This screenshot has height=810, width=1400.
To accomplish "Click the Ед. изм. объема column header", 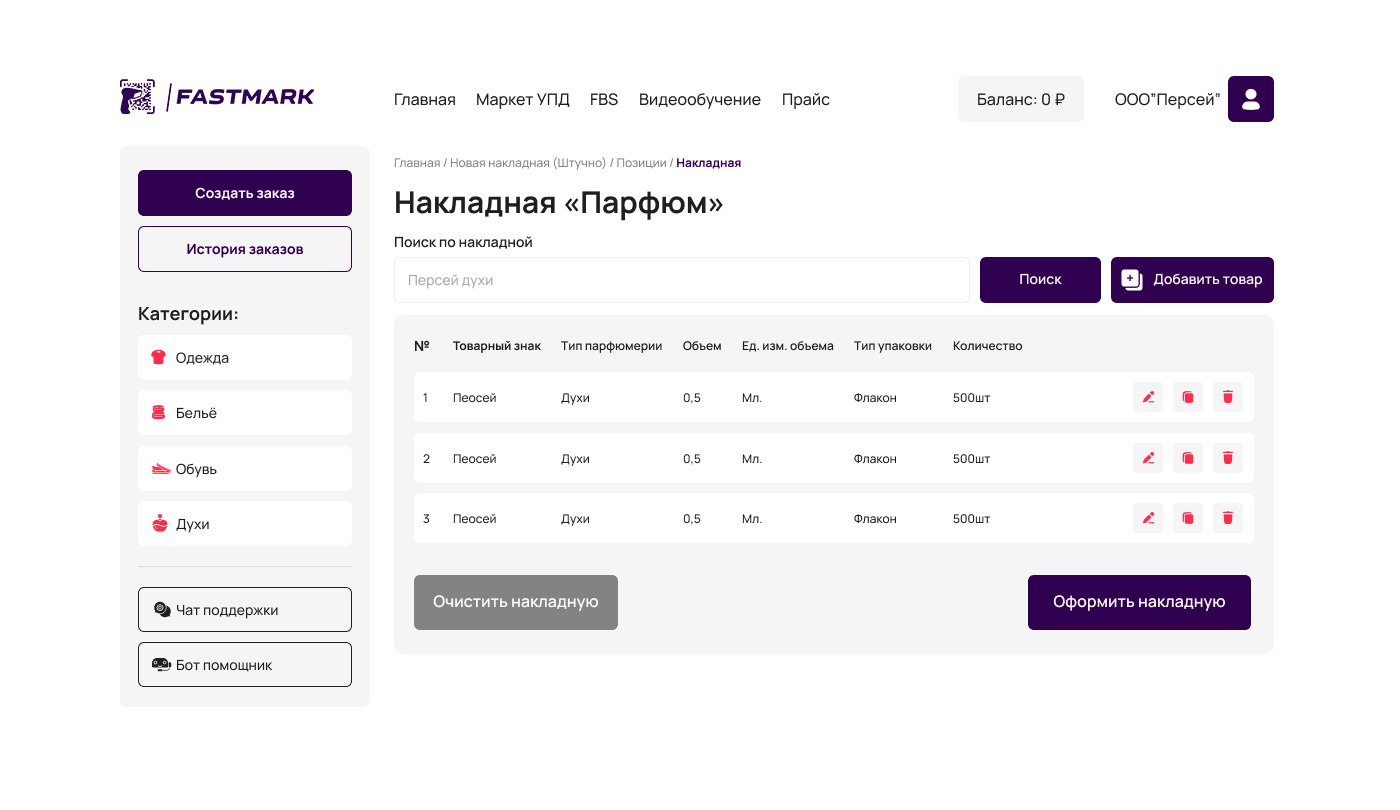I will (x=788, y=346).
